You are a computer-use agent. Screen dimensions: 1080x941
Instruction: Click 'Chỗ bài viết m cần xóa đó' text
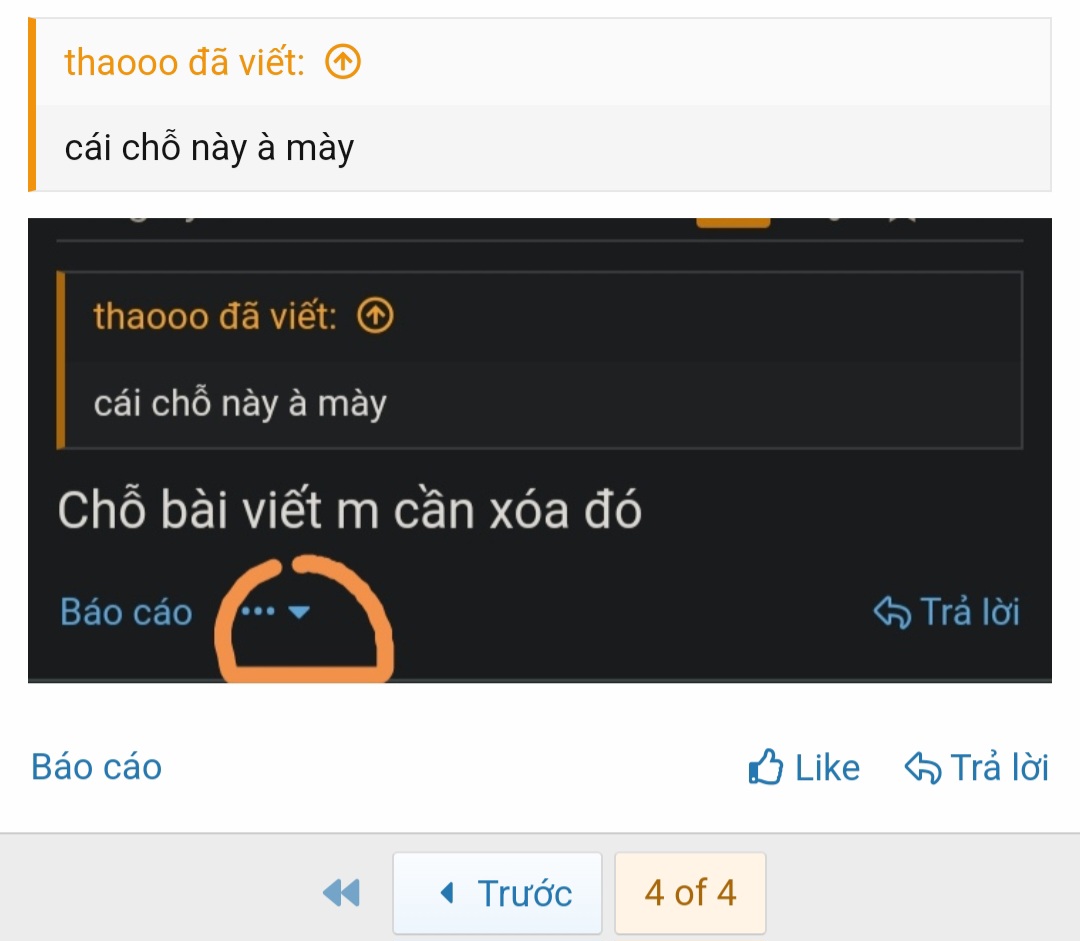tap(350, 510)
